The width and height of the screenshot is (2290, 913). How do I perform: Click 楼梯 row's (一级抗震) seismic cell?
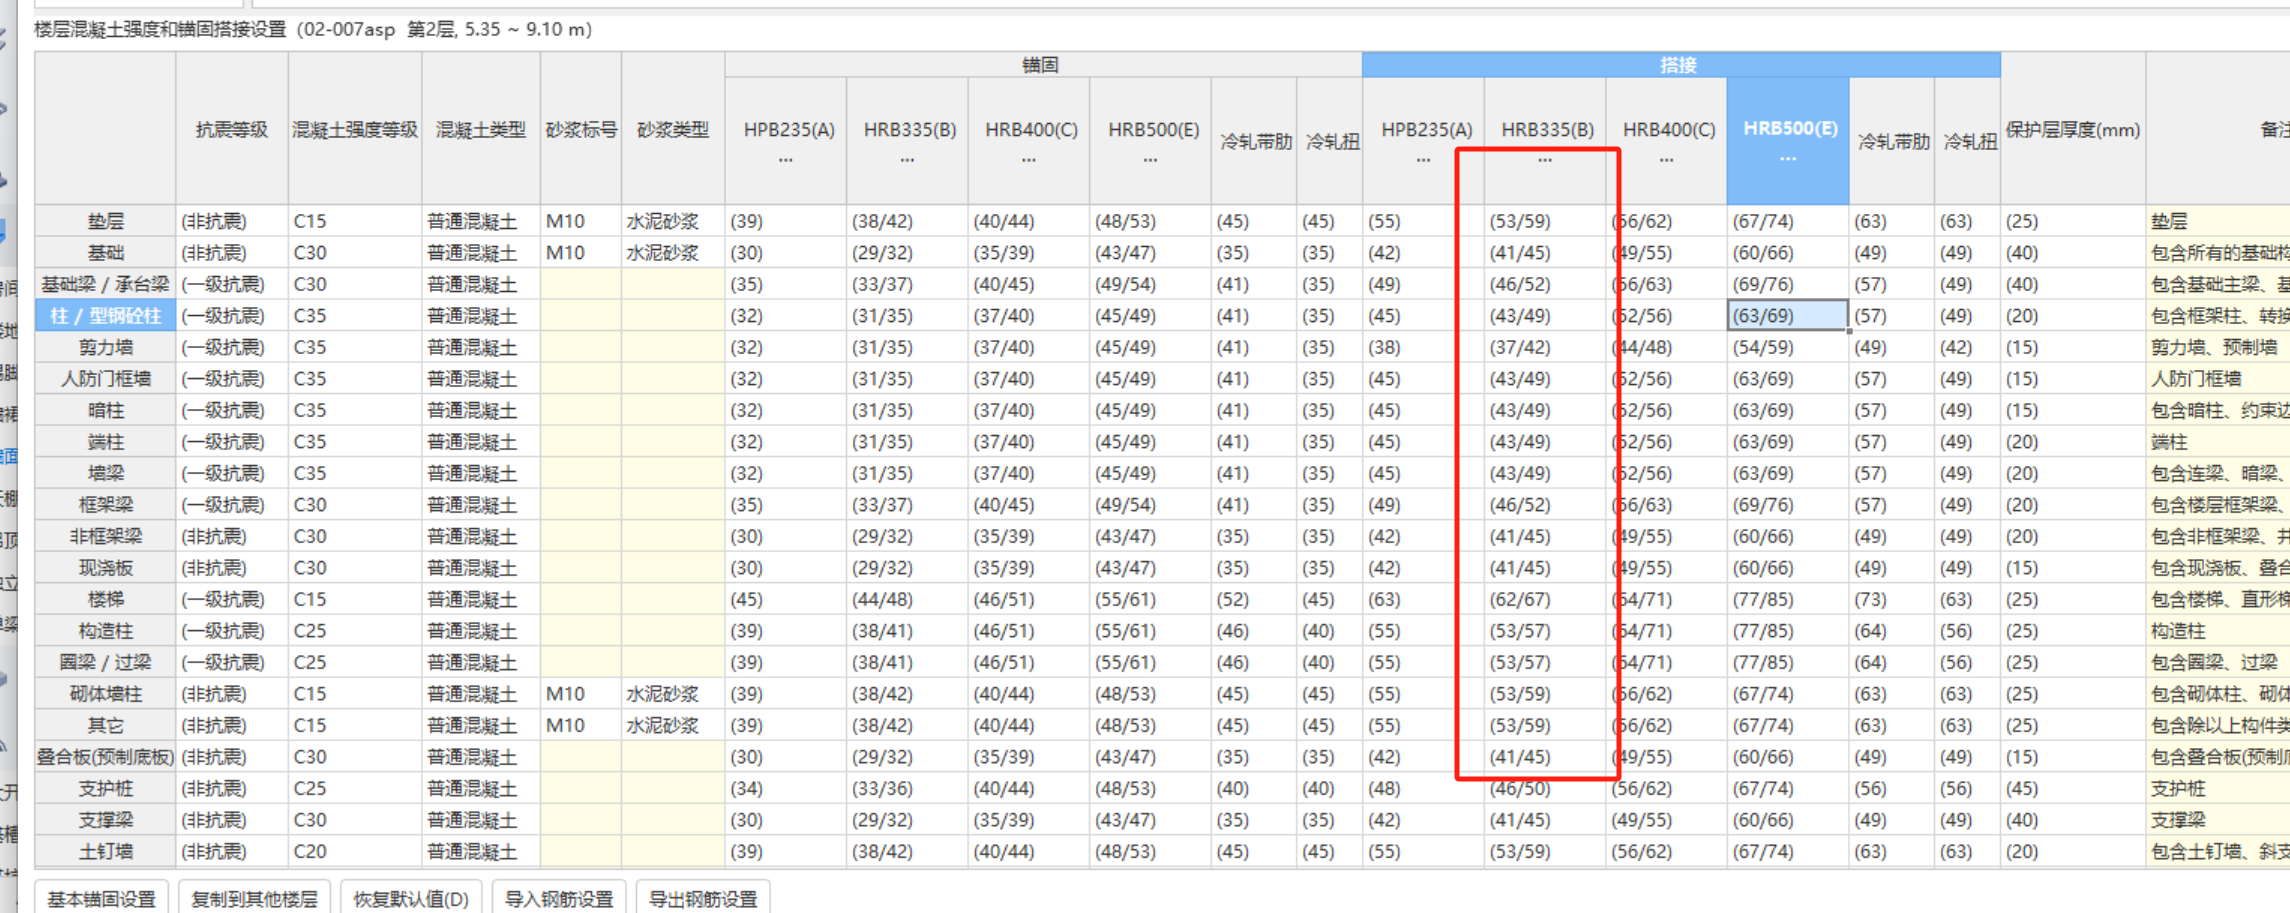232,599
